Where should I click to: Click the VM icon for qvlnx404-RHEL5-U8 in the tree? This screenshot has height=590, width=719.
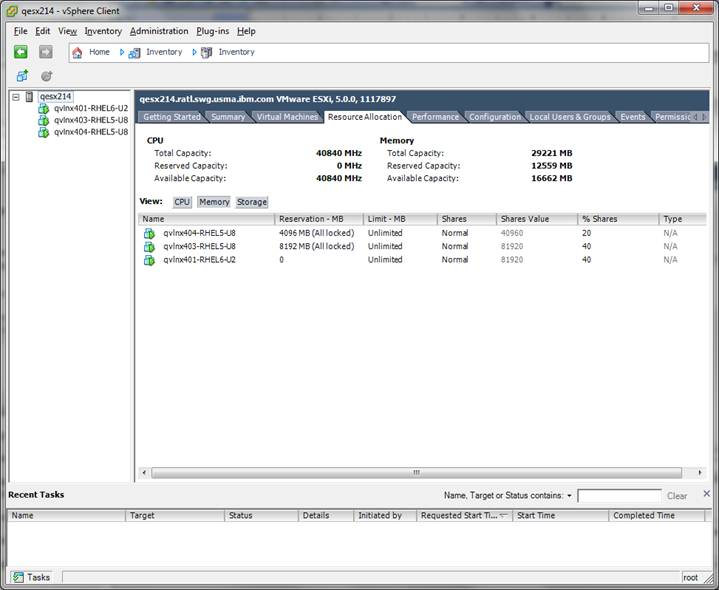pos(44,132)
